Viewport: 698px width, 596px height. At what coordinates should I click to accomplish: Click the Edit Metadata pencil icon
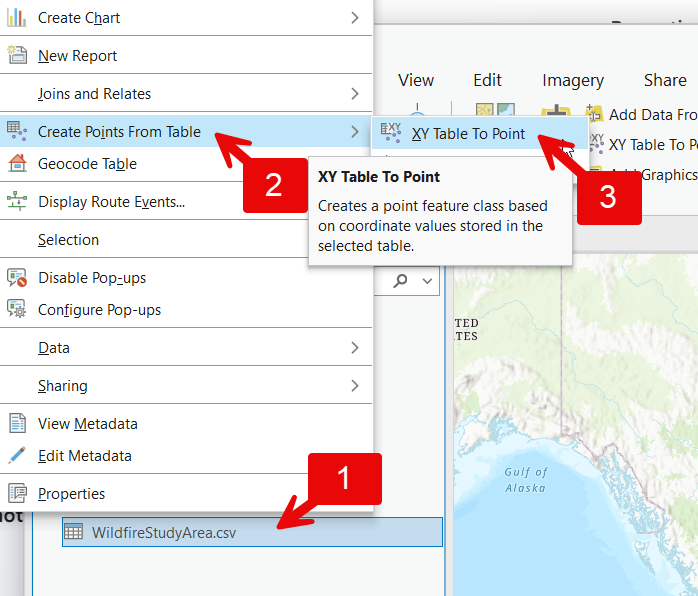pos(17,456)
